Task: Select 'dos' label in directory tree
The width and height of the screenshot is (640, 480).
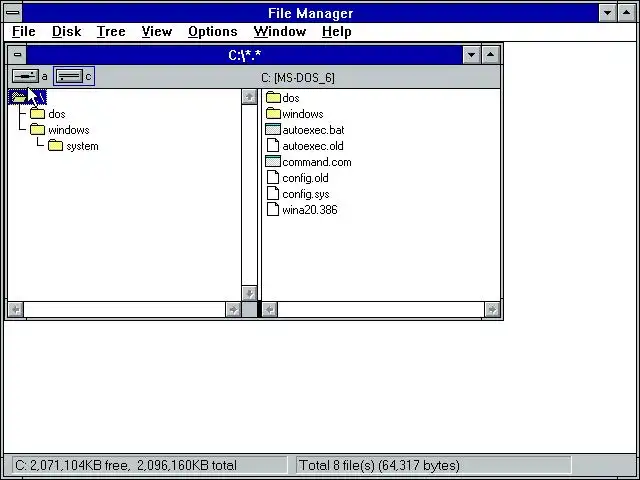Action: click(x=57, y=114)
